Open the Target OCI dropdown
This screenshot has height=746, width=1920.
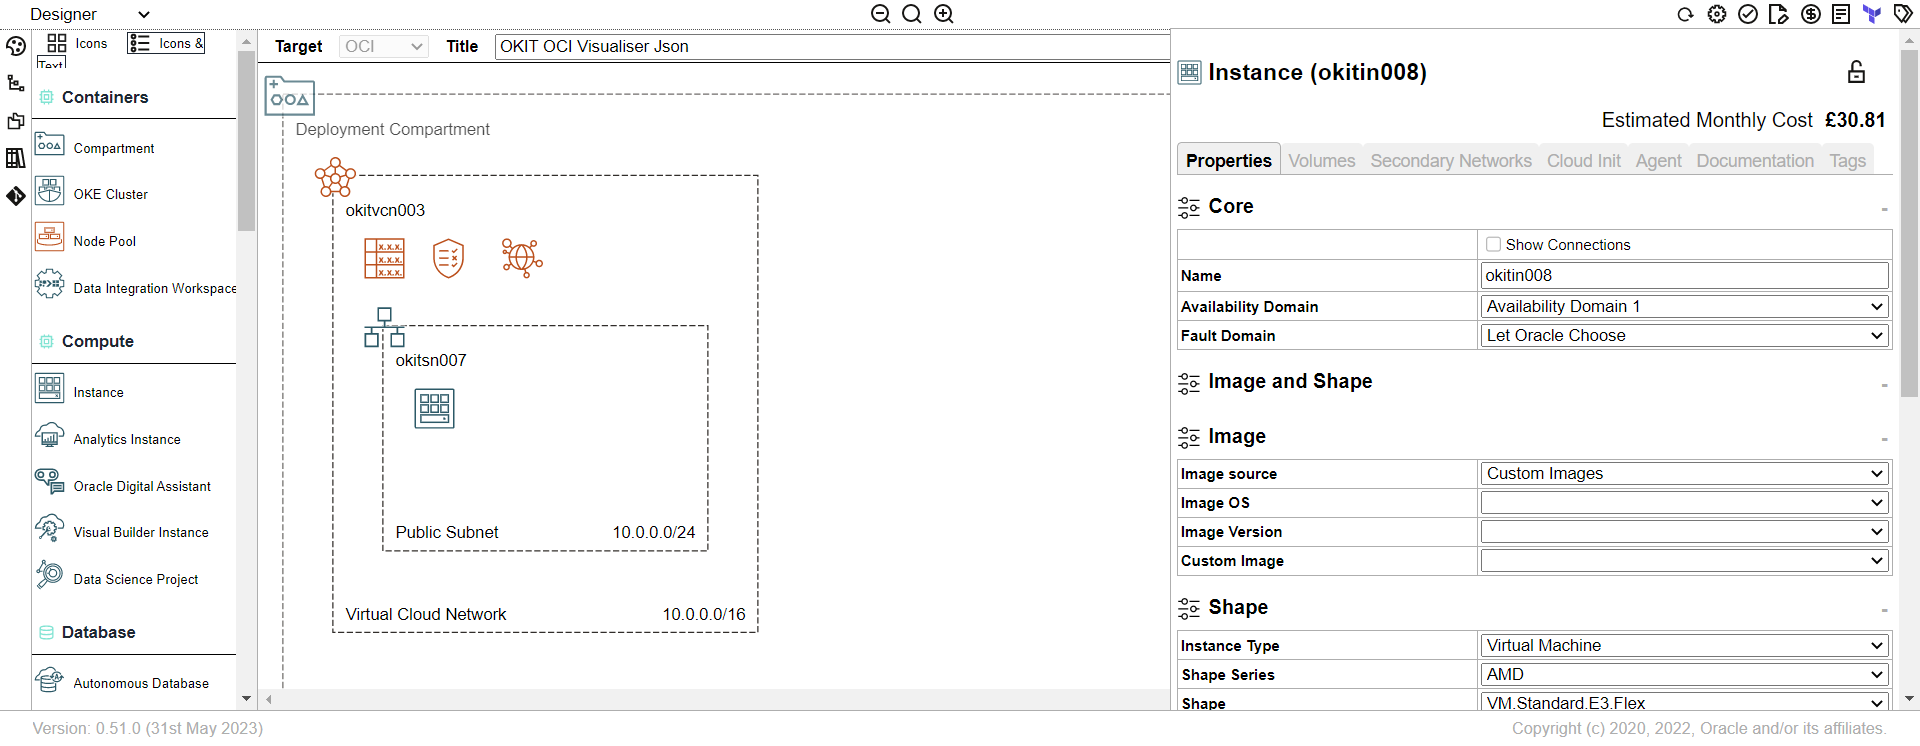[x=384, y=46]
